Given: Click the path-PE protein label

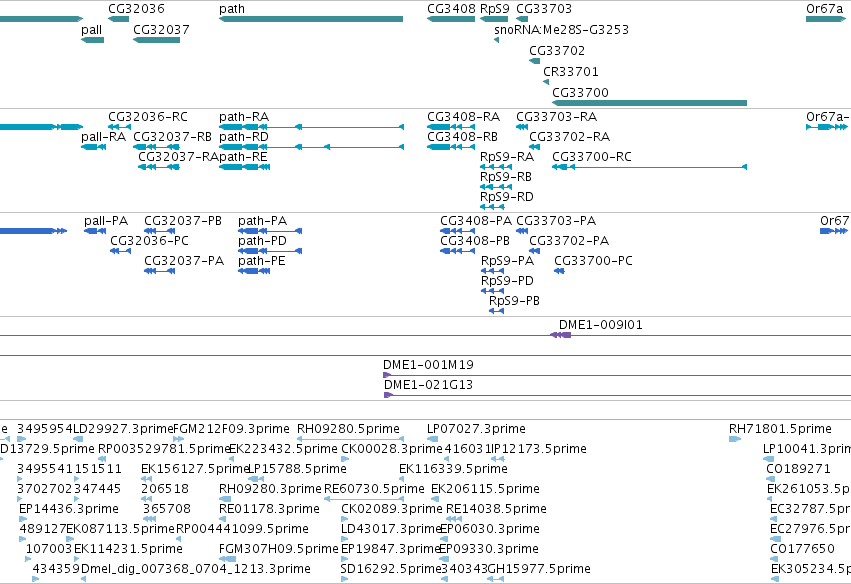Looking at the screenshot, I should point(262,262).
